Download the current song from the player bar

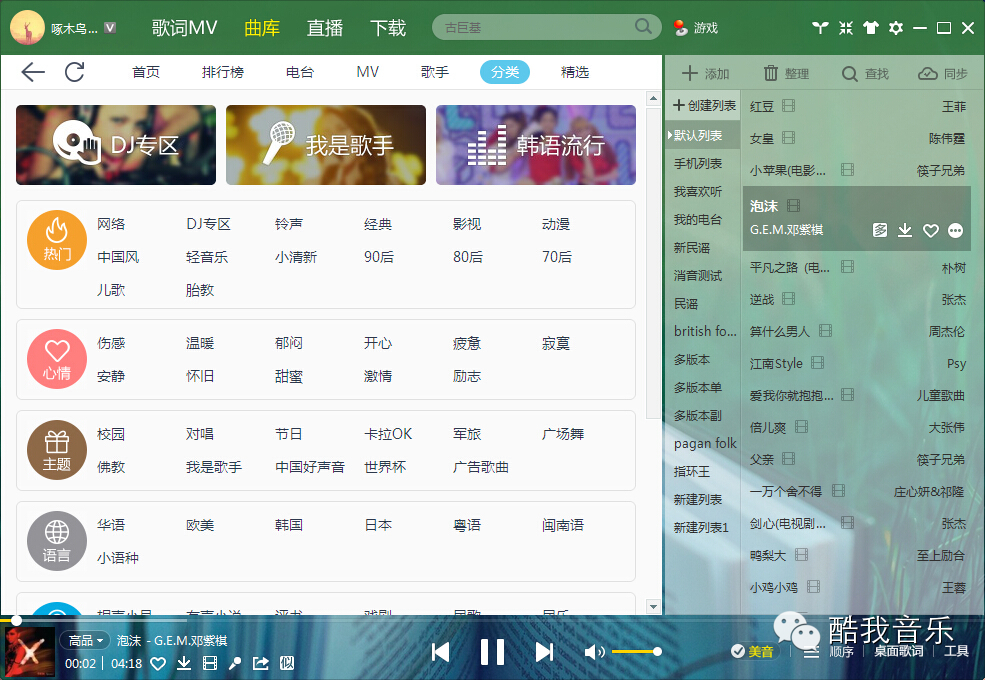[184, 664]
